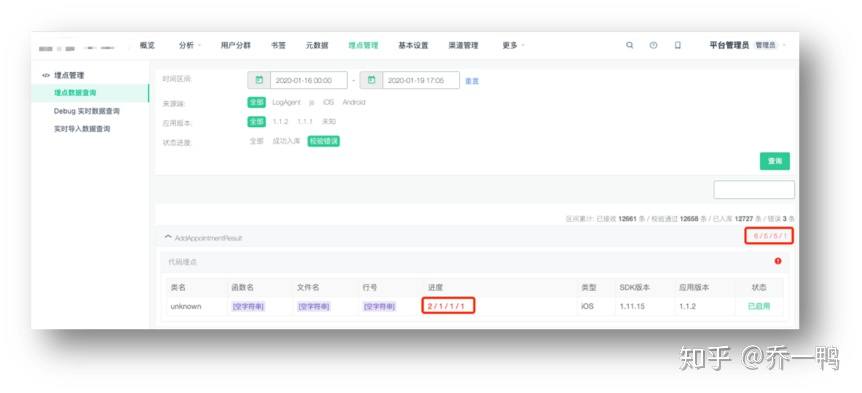
Task: Open 书签 menu item
Action: pos(278,46)
